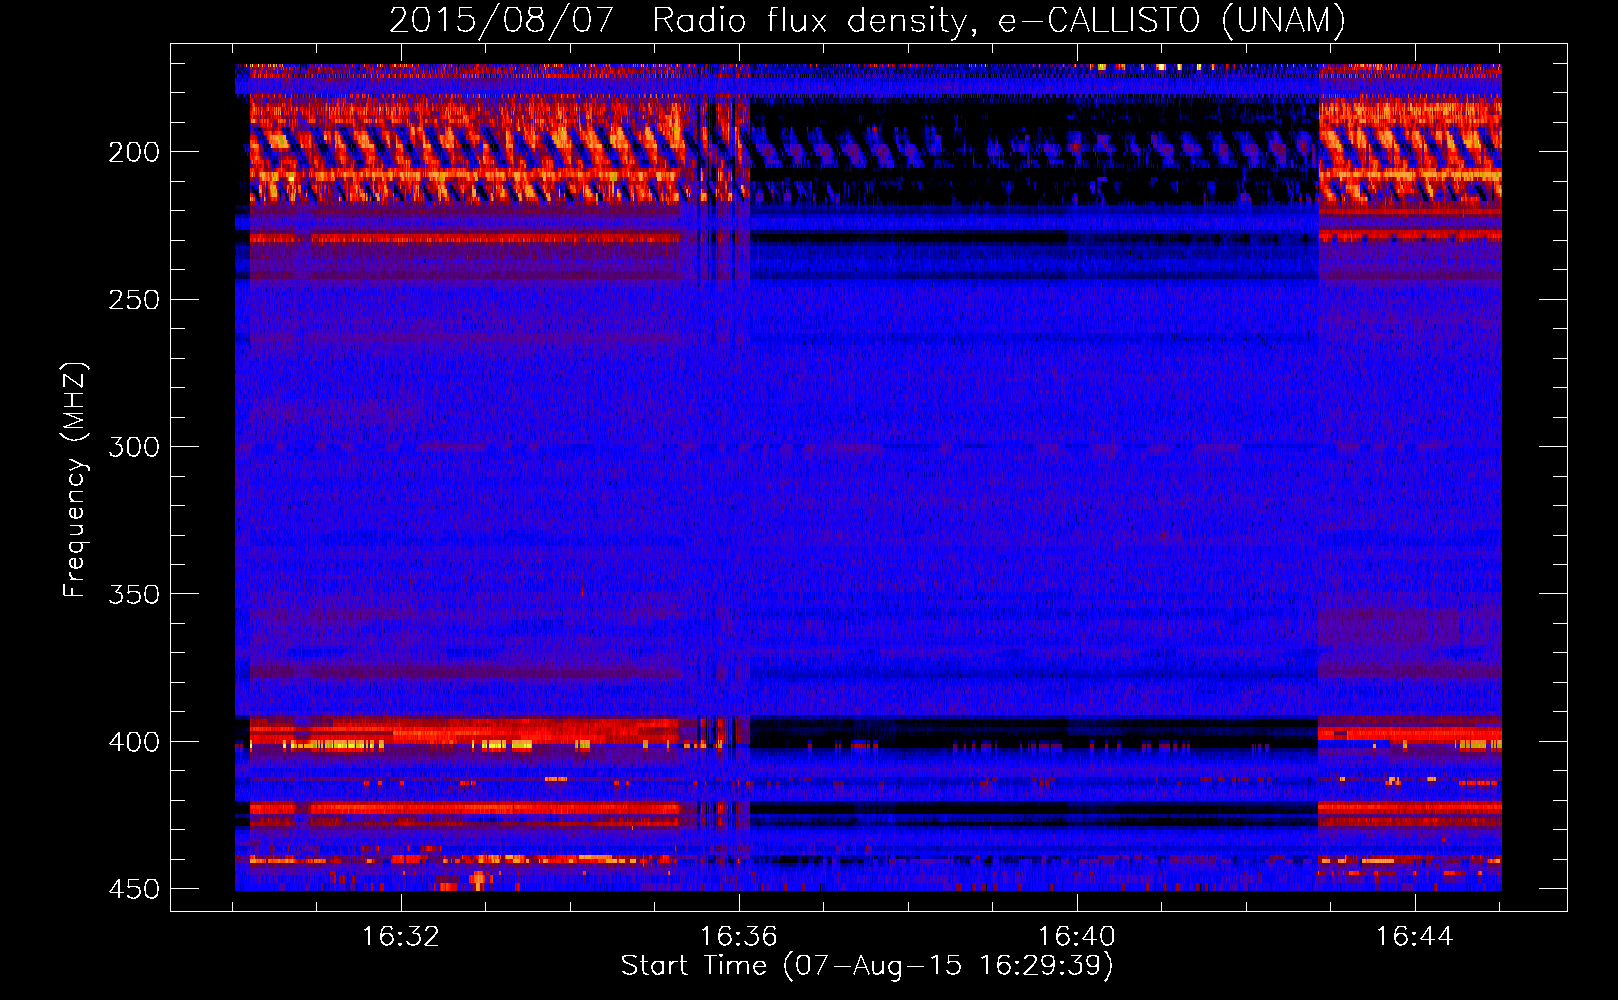Click the 400 frequency tick label
1618x1000 pixels.
coord(134,742)
